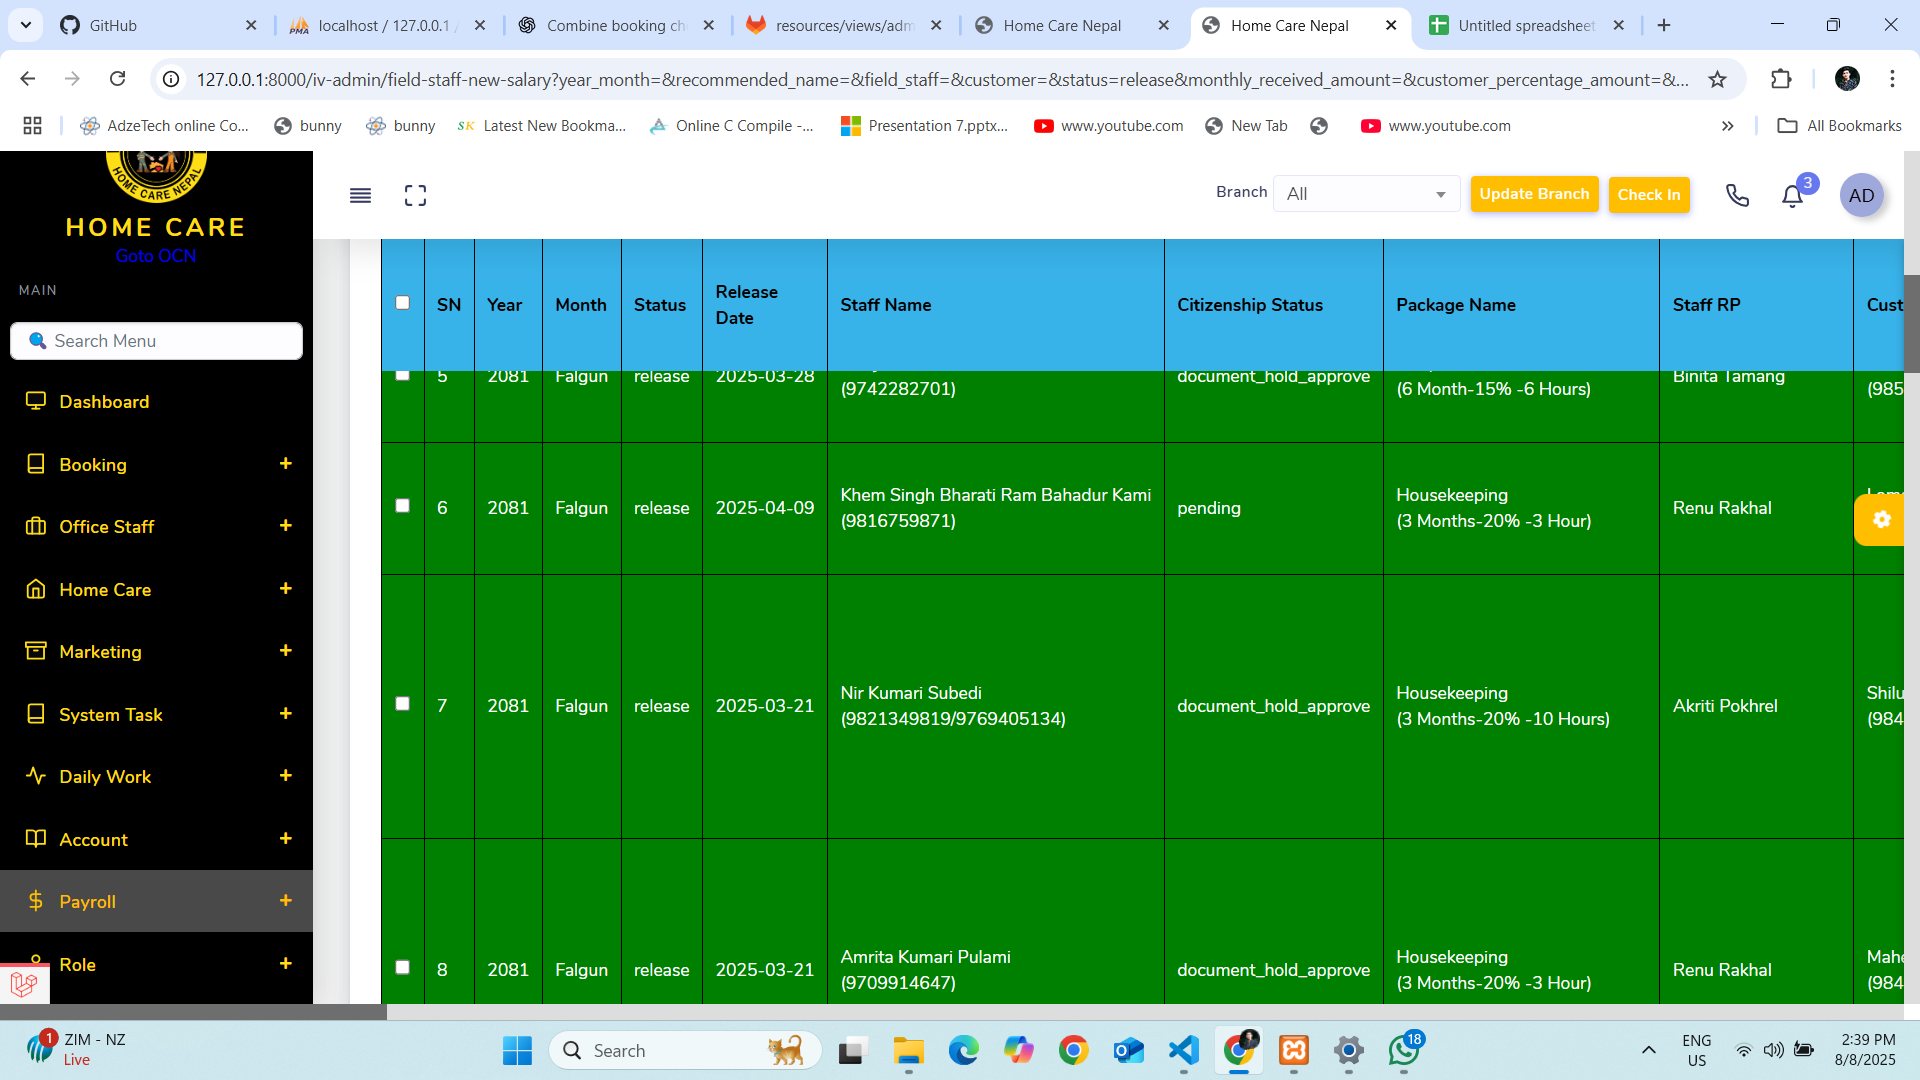Open Outlook from the taskbar

[1129, 1051]
